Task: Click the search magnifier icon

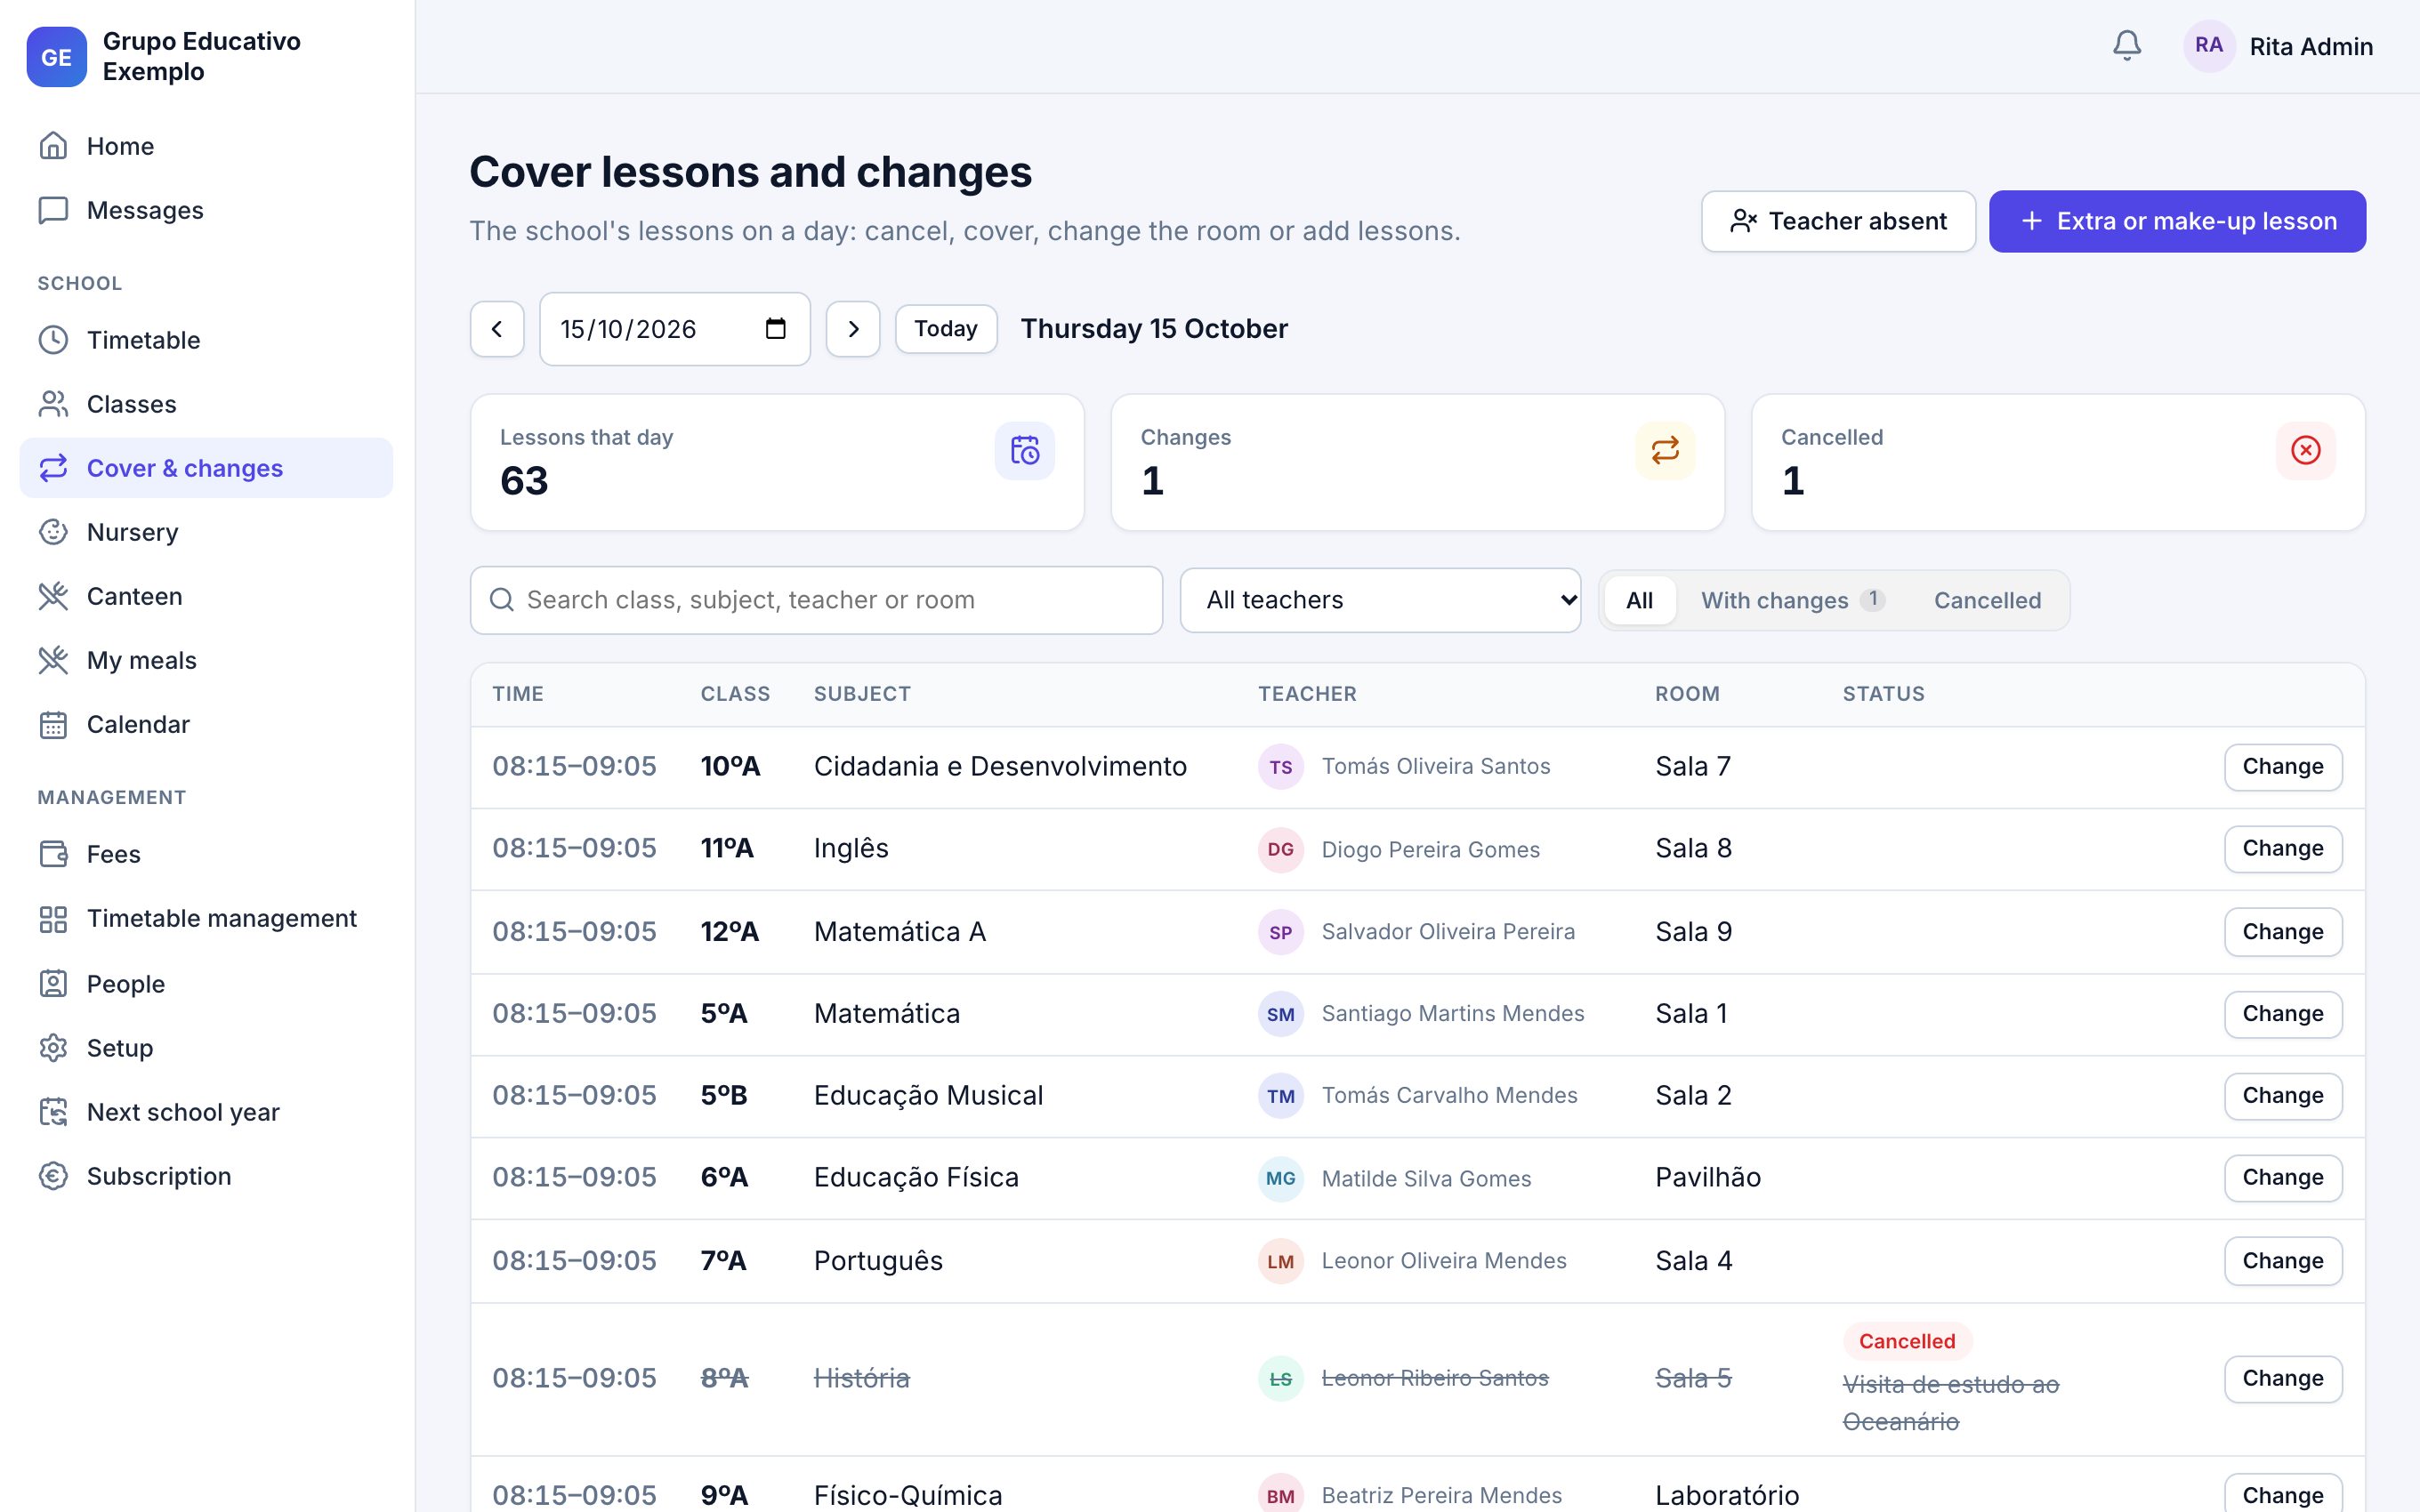Action: [x=502, y=600]
